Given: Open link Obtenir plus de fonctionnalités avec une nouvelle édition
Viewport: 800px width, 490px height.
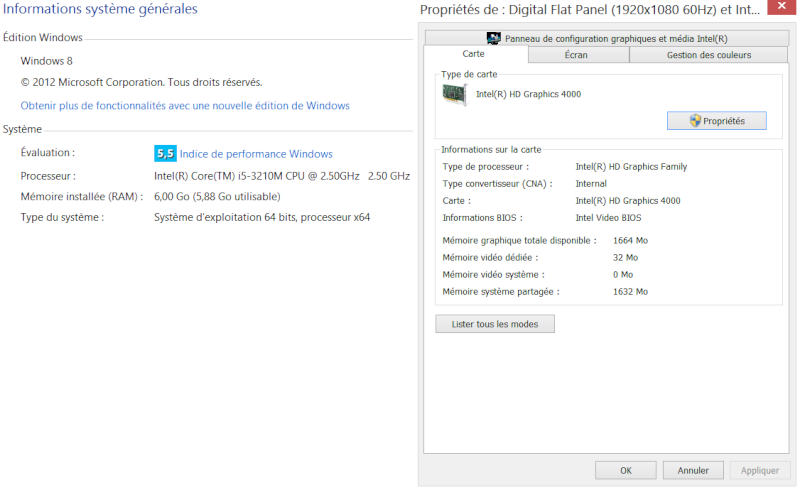Looking at the screenshot, I should 185,106.
